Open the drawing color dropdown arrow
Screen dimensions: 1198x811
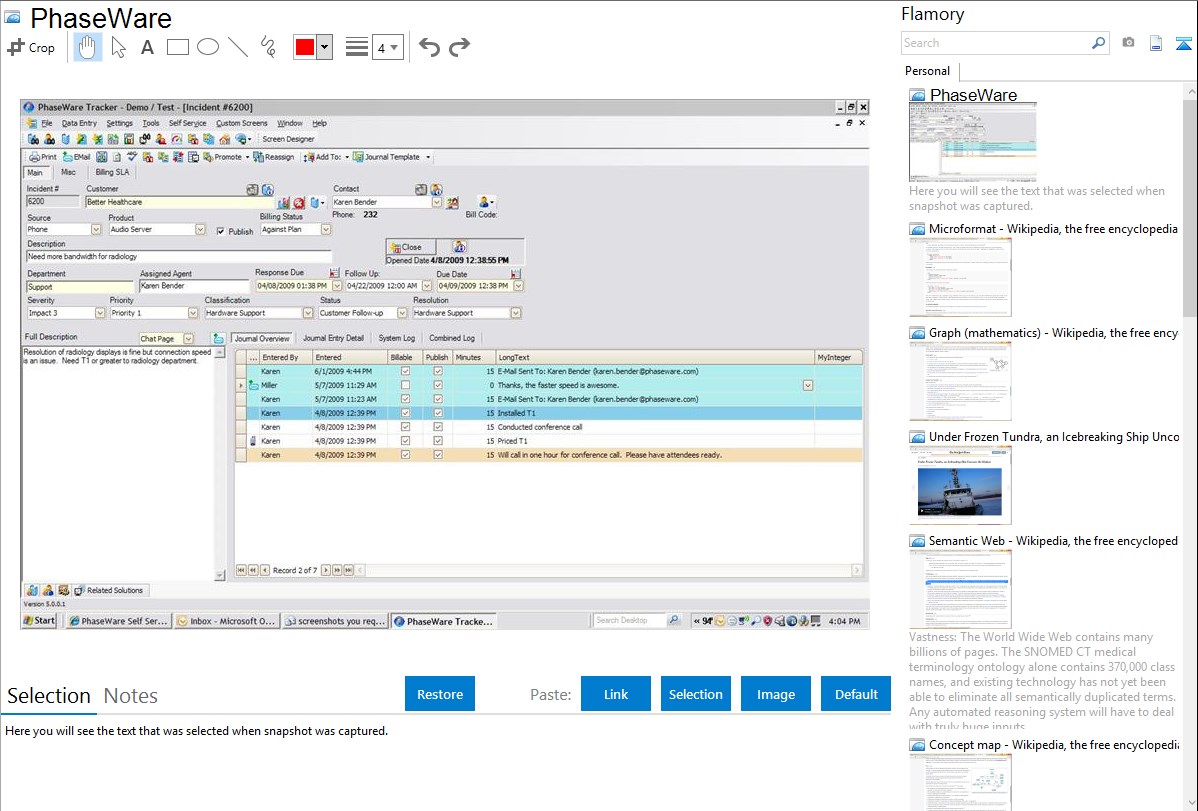tap(325, 47)
